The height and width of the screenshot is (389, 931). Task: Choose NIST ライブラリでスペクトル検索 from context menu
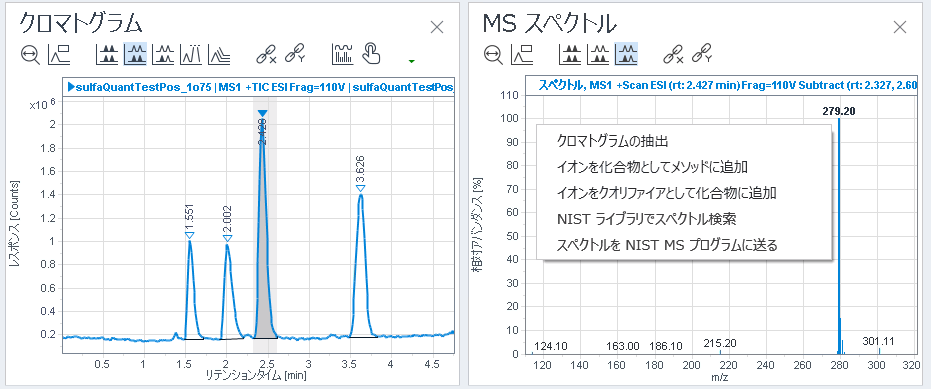pyautogui.click(x=647, y=219)
